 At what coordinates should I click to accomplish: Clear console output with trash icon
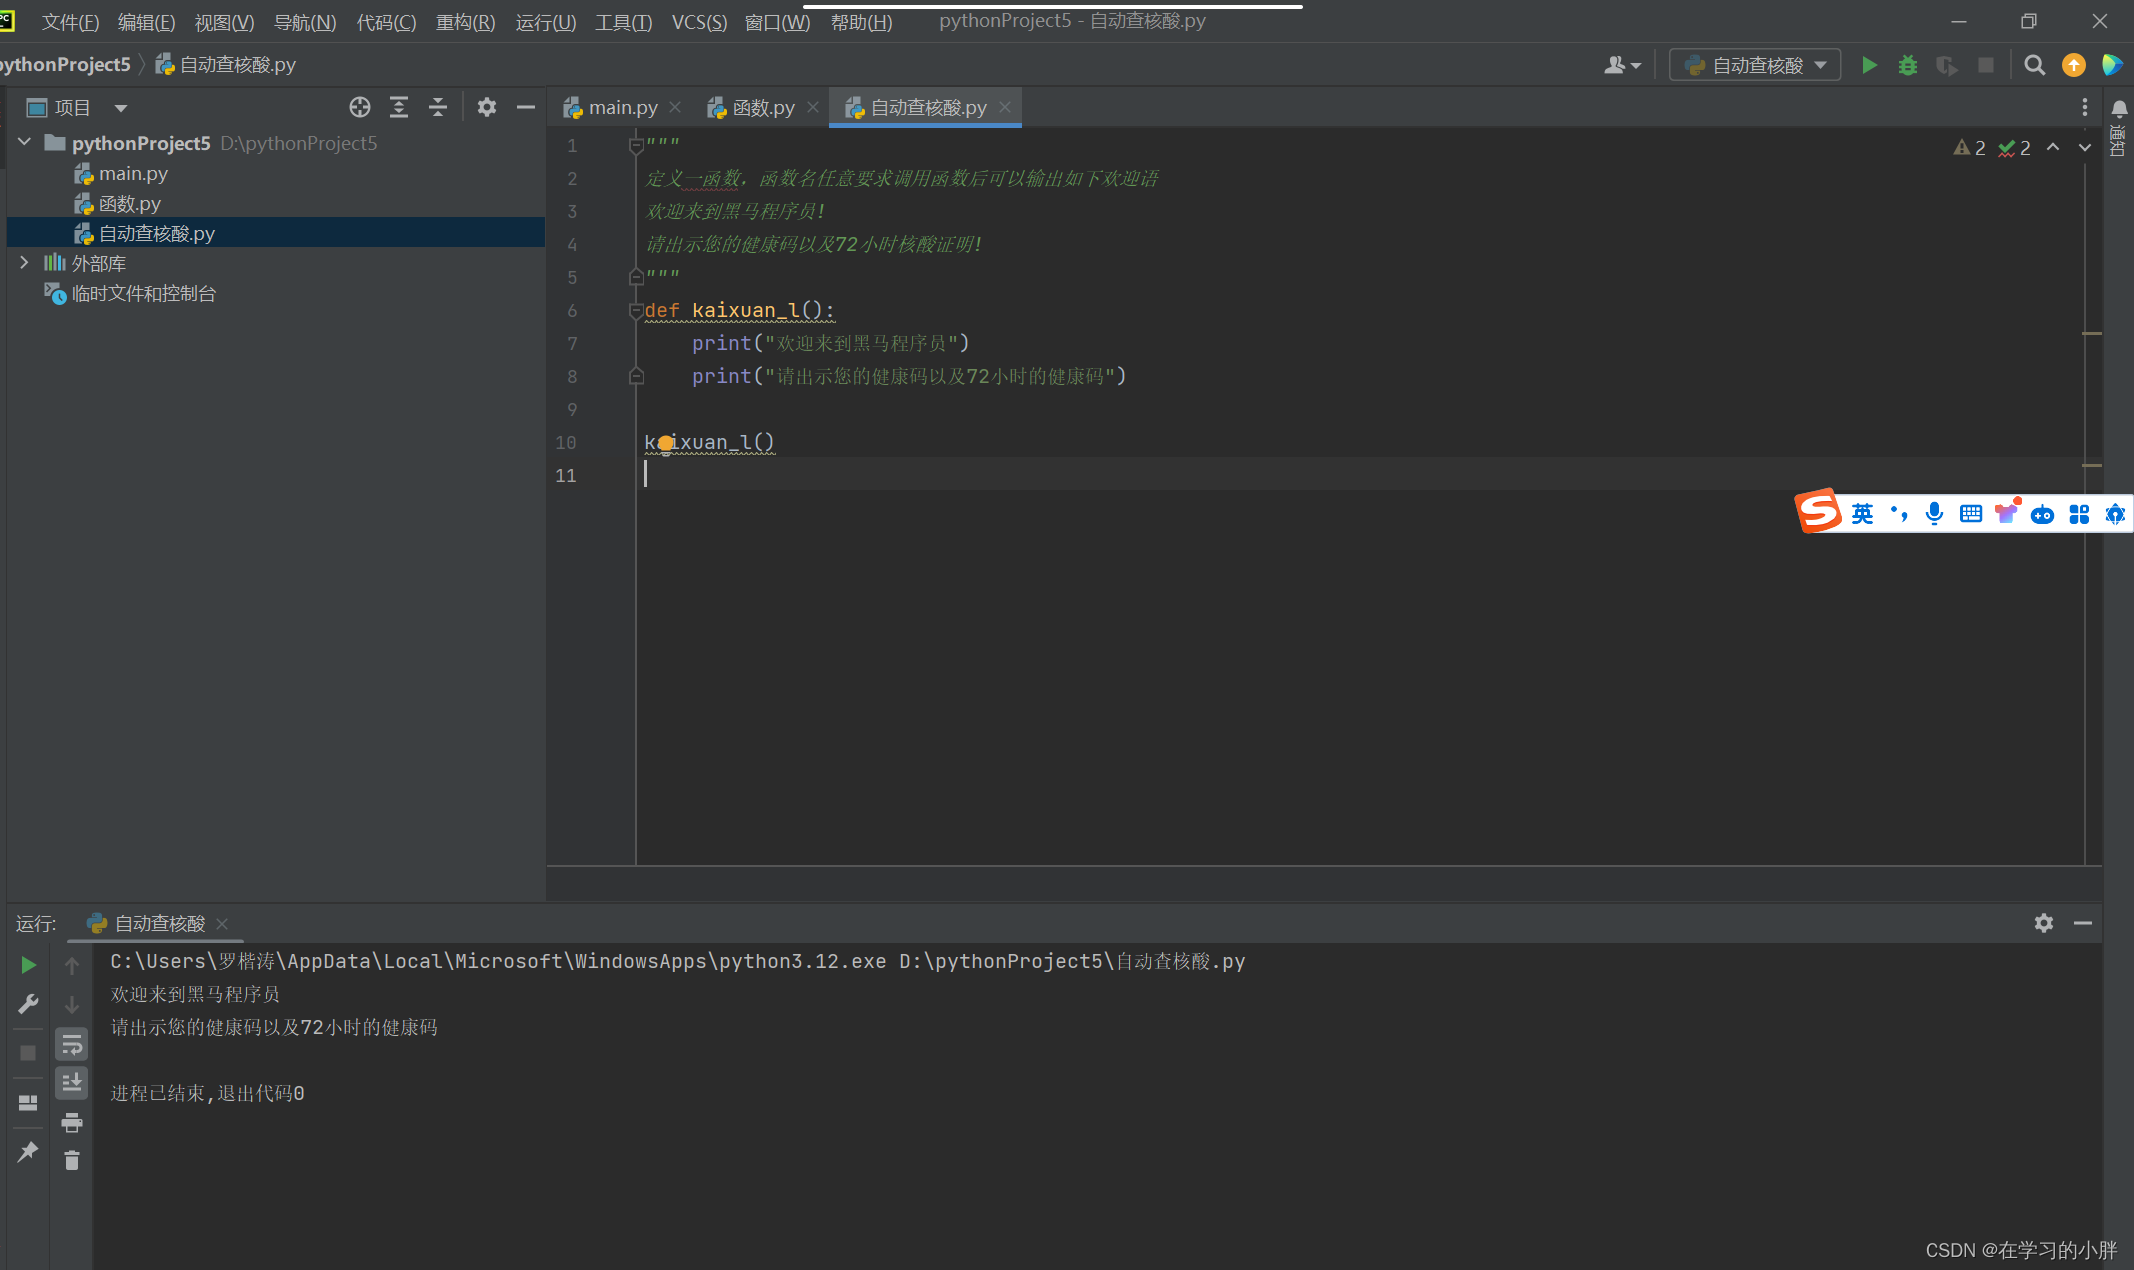(72, 1160)
